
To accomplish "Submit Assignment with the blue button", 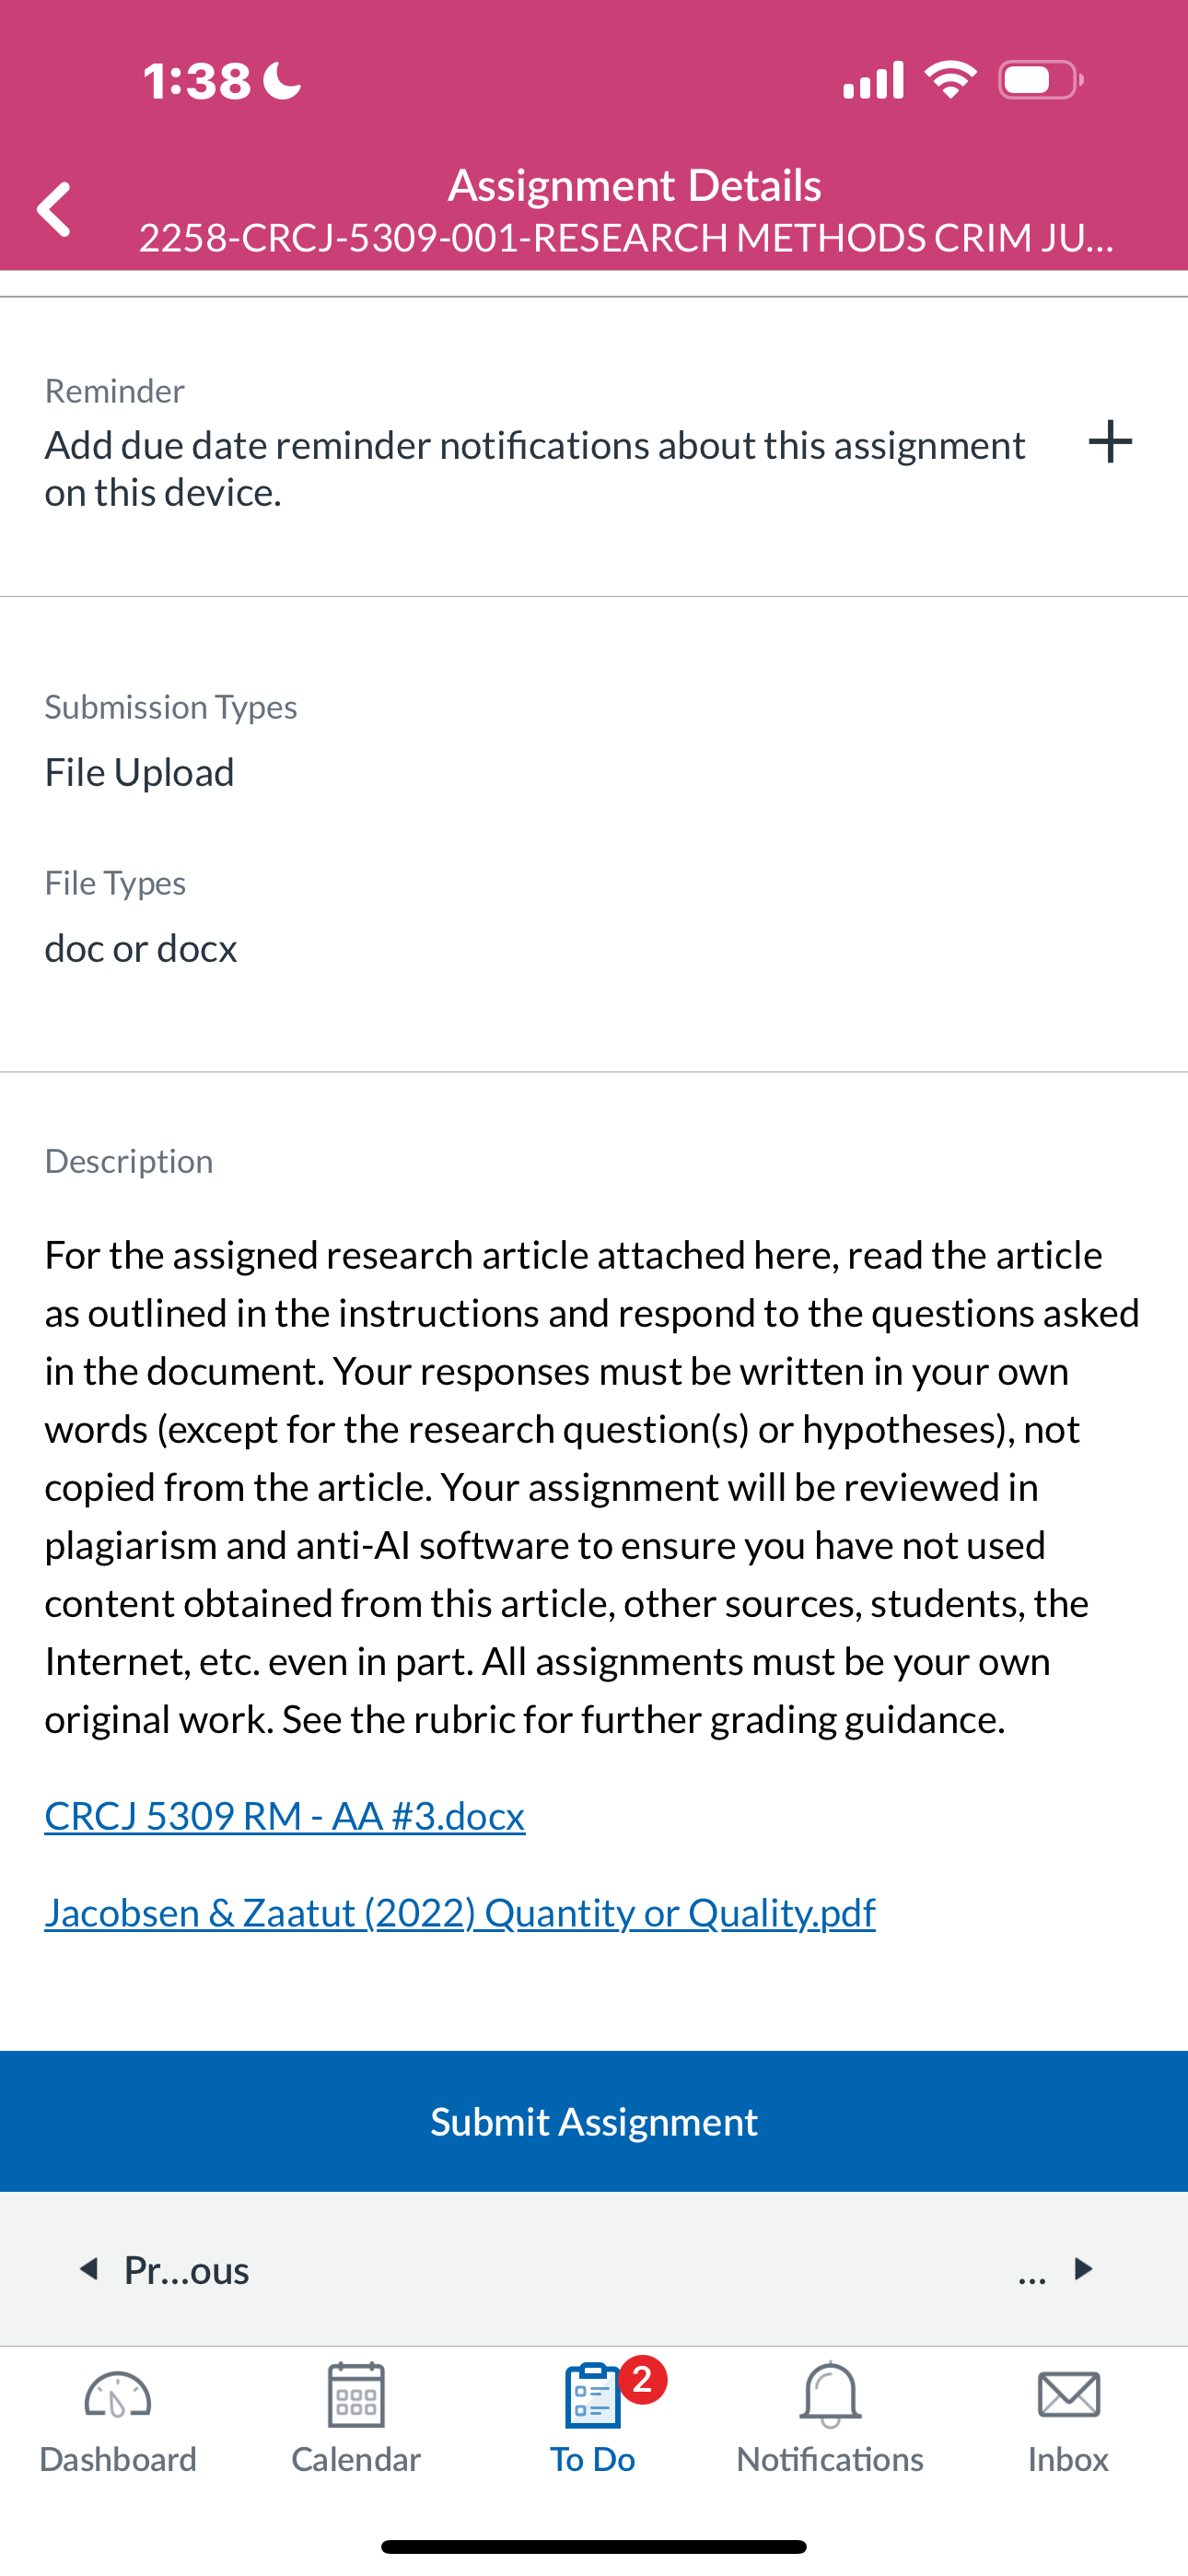I will click(594, 2121).
